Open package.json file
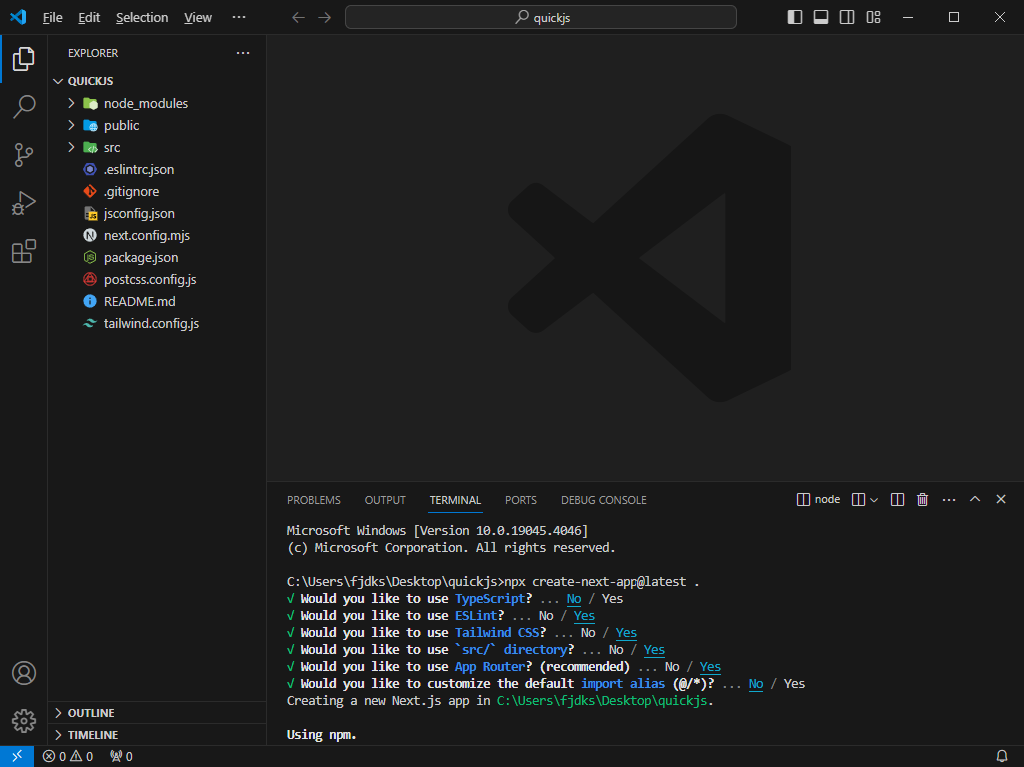1024x767 pixels. click(157, 257)
